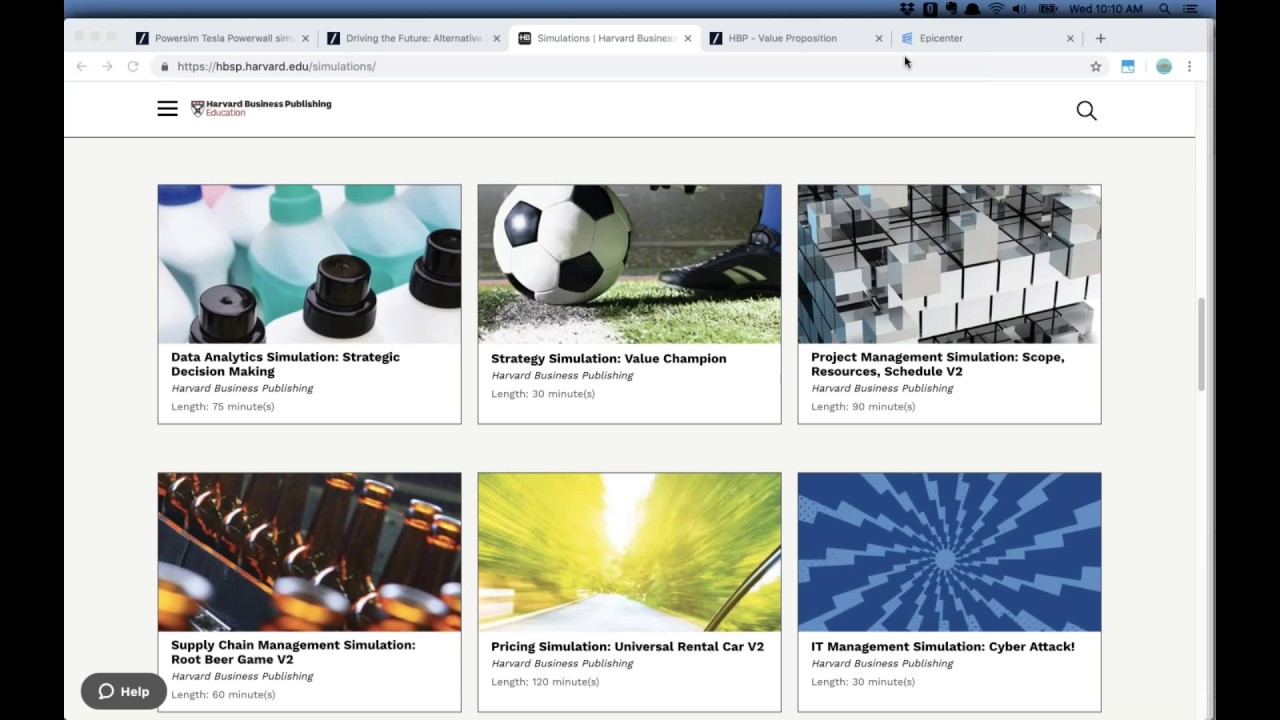1280x720 pixels.
Task: Click the cleaning bottles thumbnail image
Action: 310,264
